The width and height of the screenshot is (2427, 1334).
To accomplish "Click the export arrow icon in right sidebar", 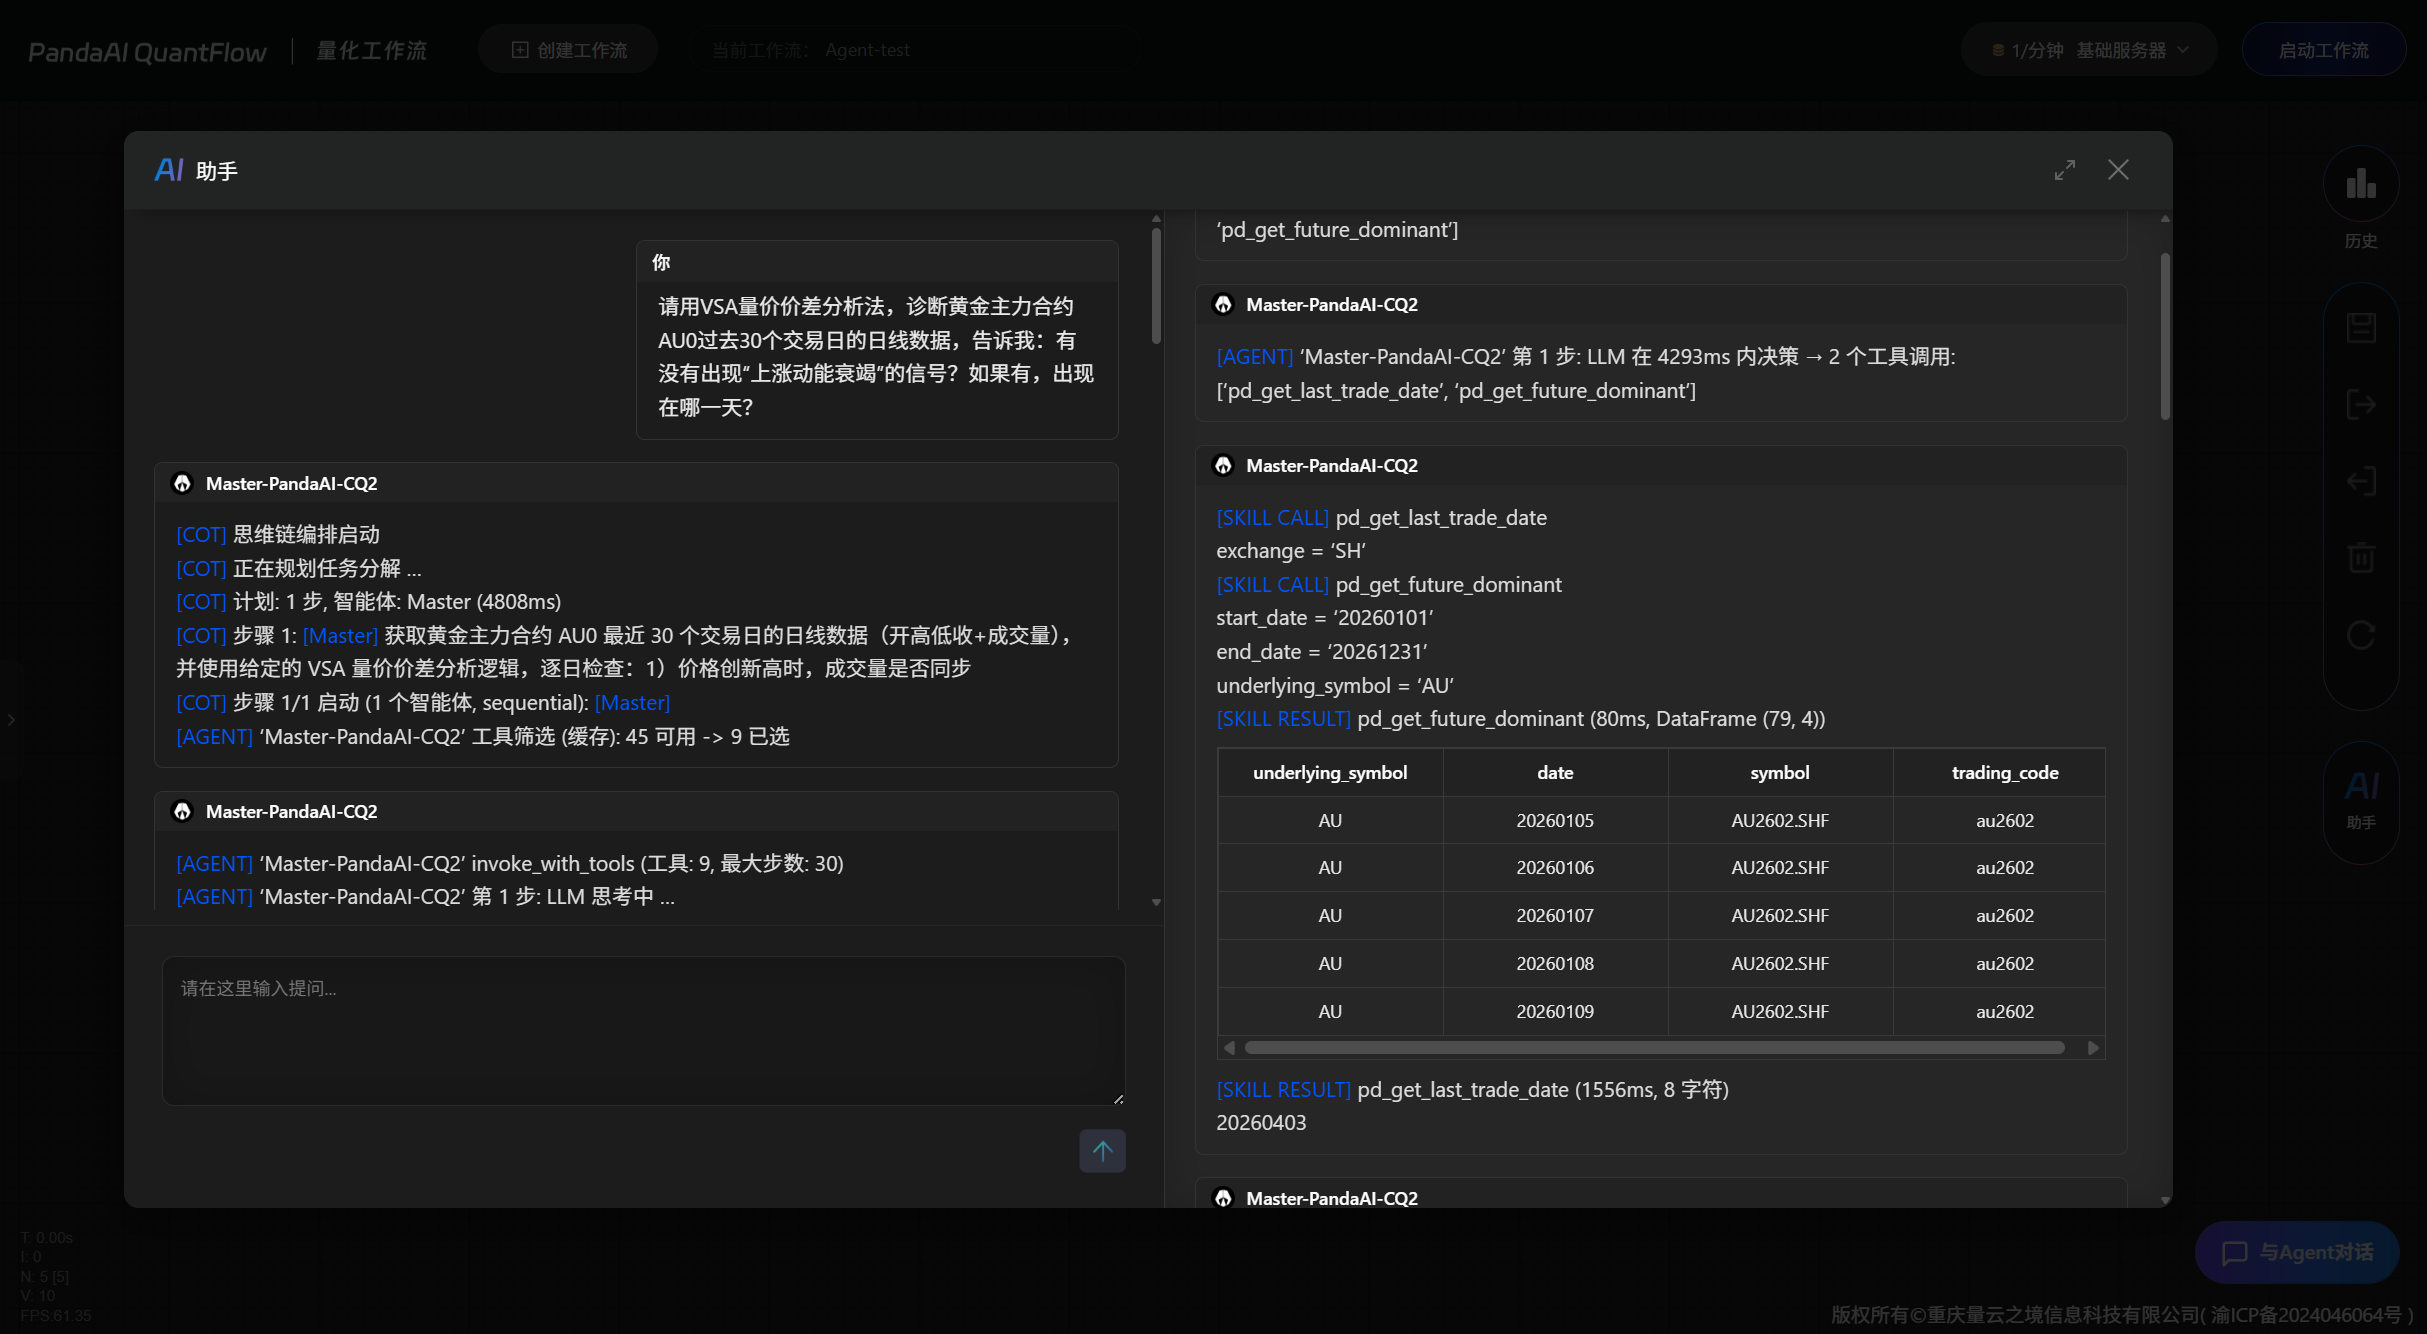I will (x=2361, y=403).
